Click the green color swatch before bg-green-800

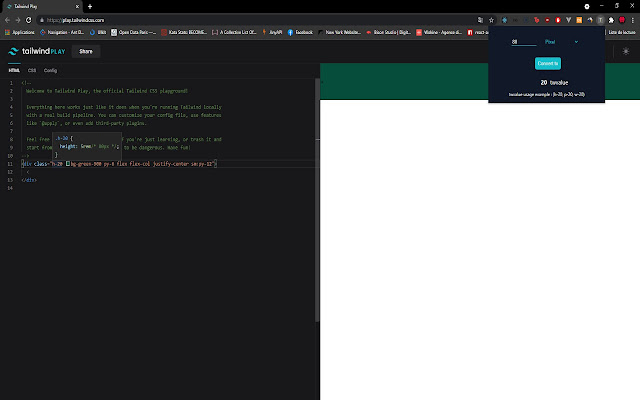point(68,164)
